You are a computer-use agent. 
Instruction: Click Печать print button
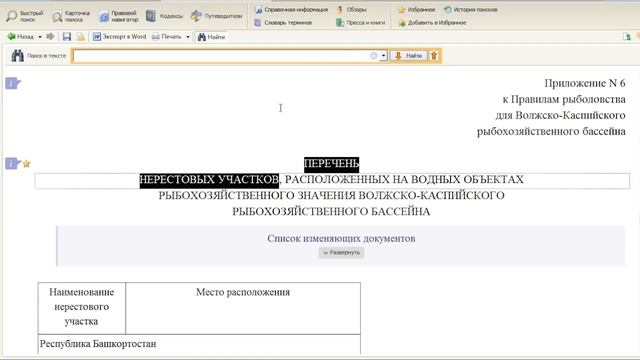click(167, 37)
